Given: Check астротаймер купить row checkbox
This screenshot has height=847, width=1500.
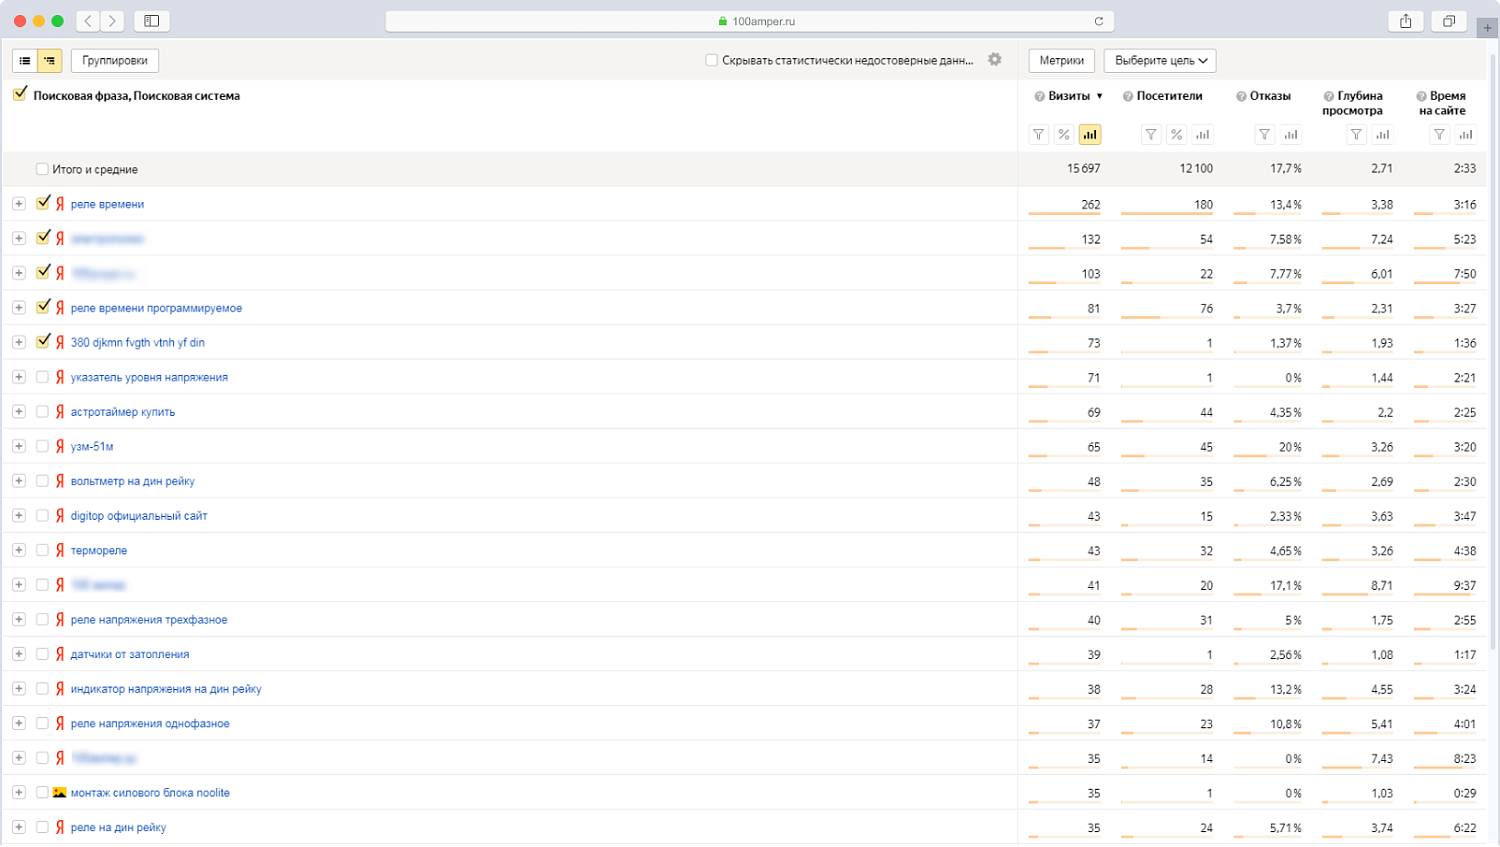Looking at the screenshot, I should (42, 411).
